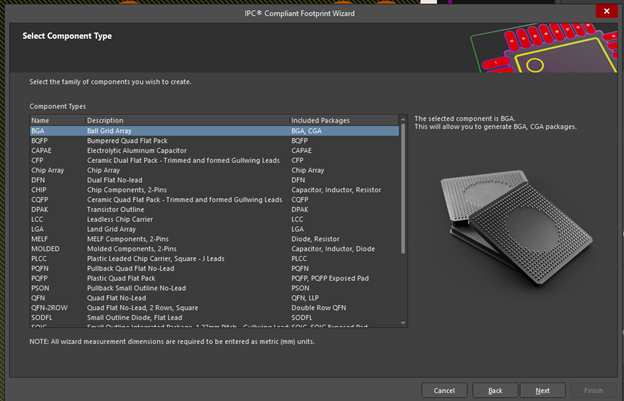The image size is (624, 401).
Task: Select CQFP Ceramic Quad Flat Pack
Action: (x=214, y=200)
